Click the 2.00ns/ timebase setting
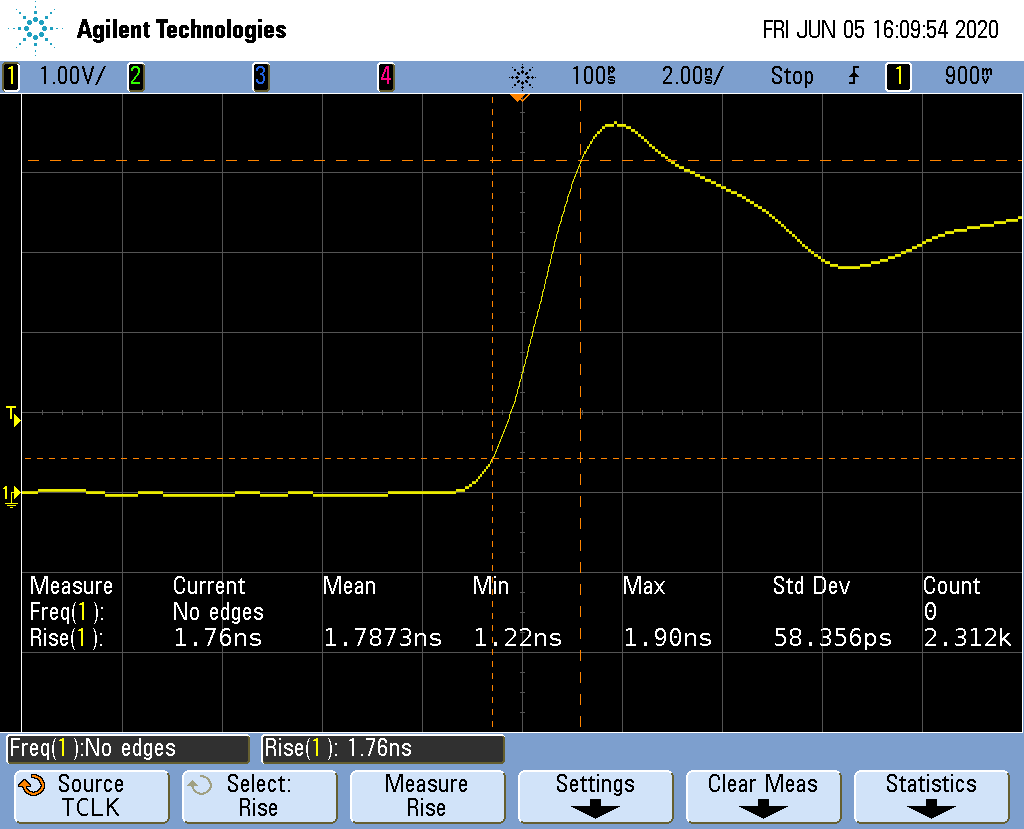This screenshot has height=829, width=1024. 692,77
